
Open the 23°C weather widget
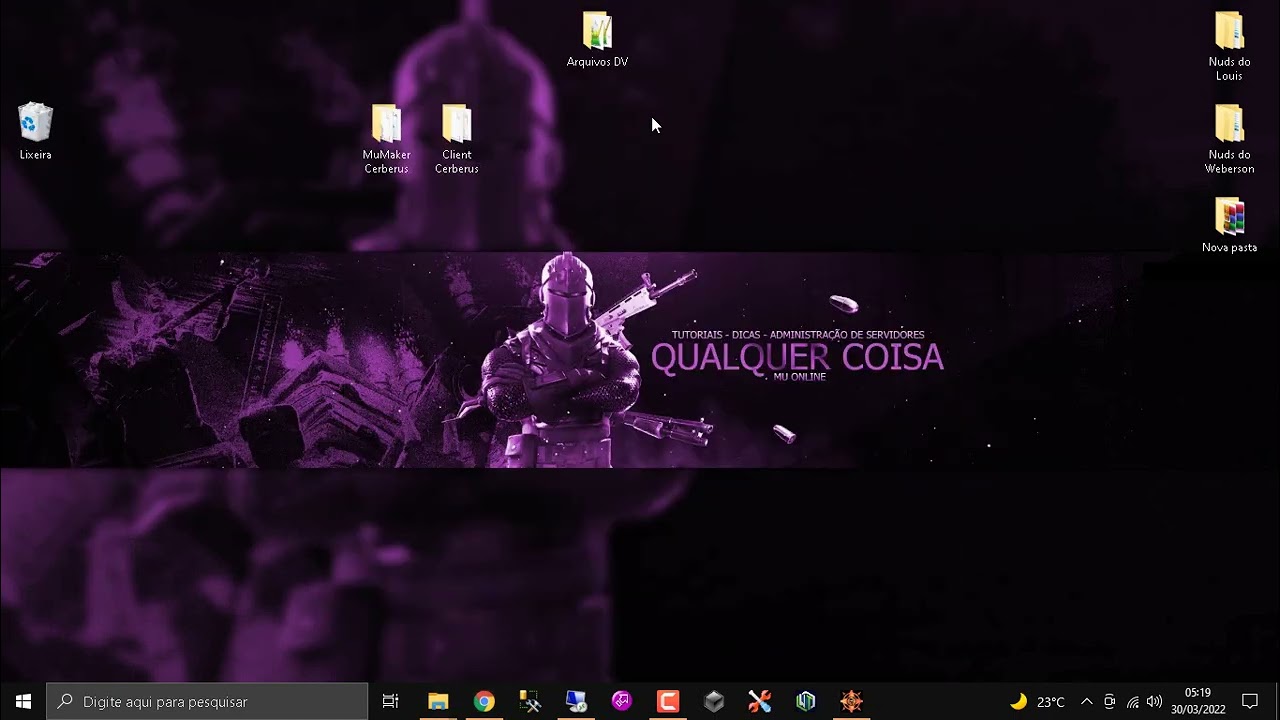point(1037,702)
